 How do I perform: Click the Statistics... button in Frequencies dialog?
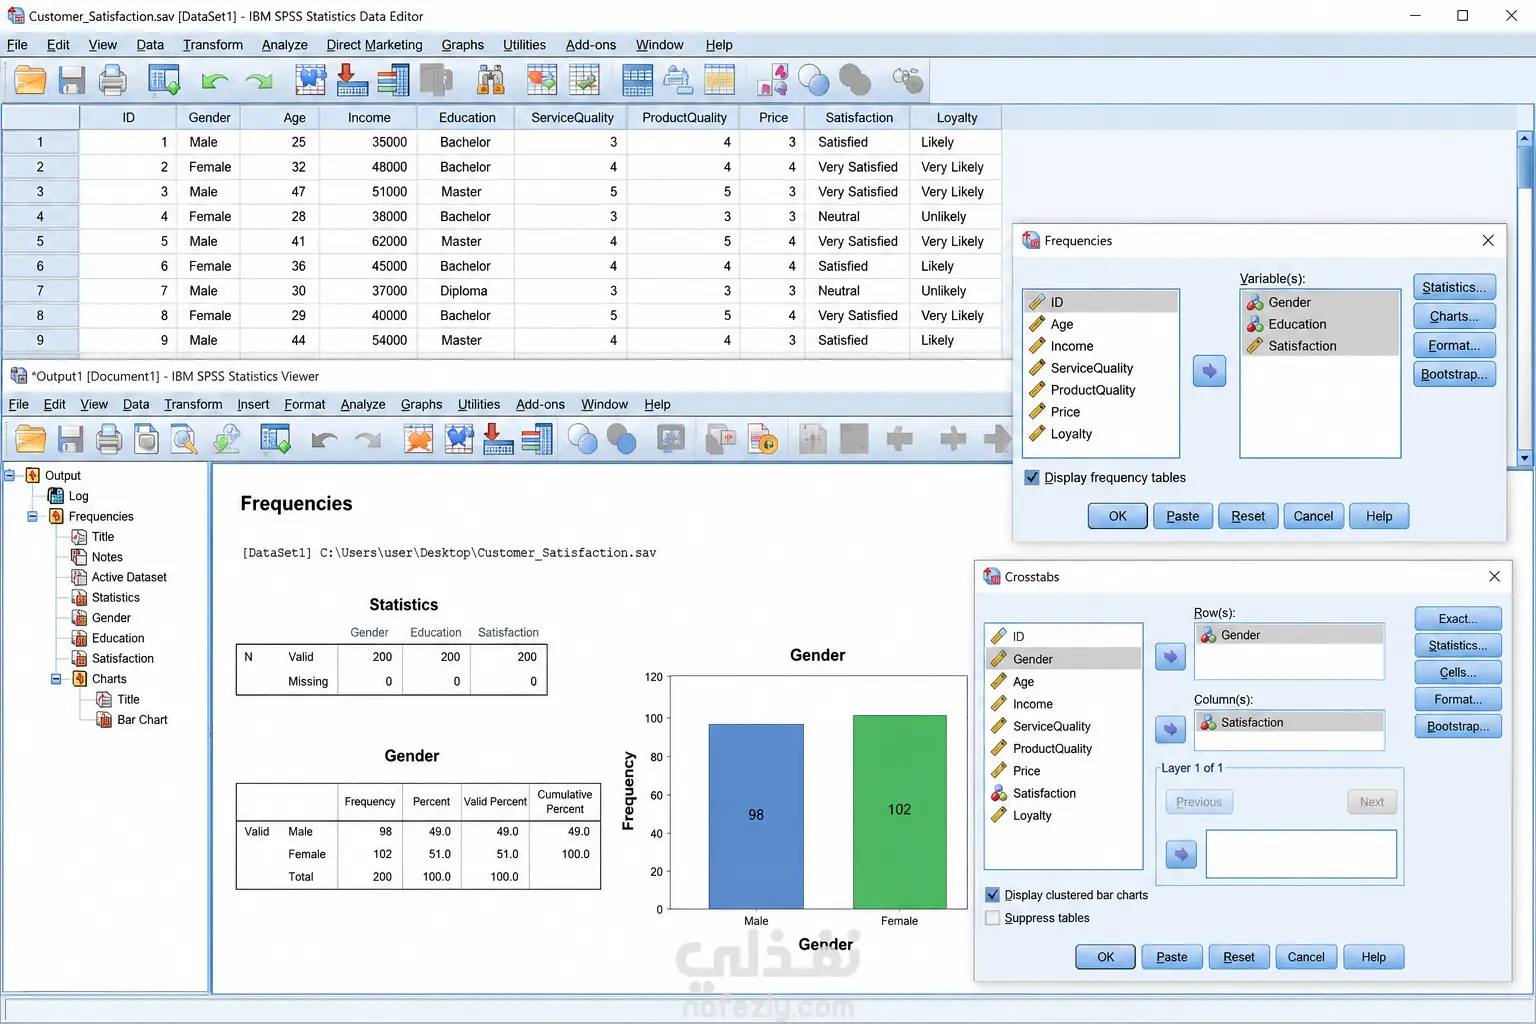(1454, 287)
